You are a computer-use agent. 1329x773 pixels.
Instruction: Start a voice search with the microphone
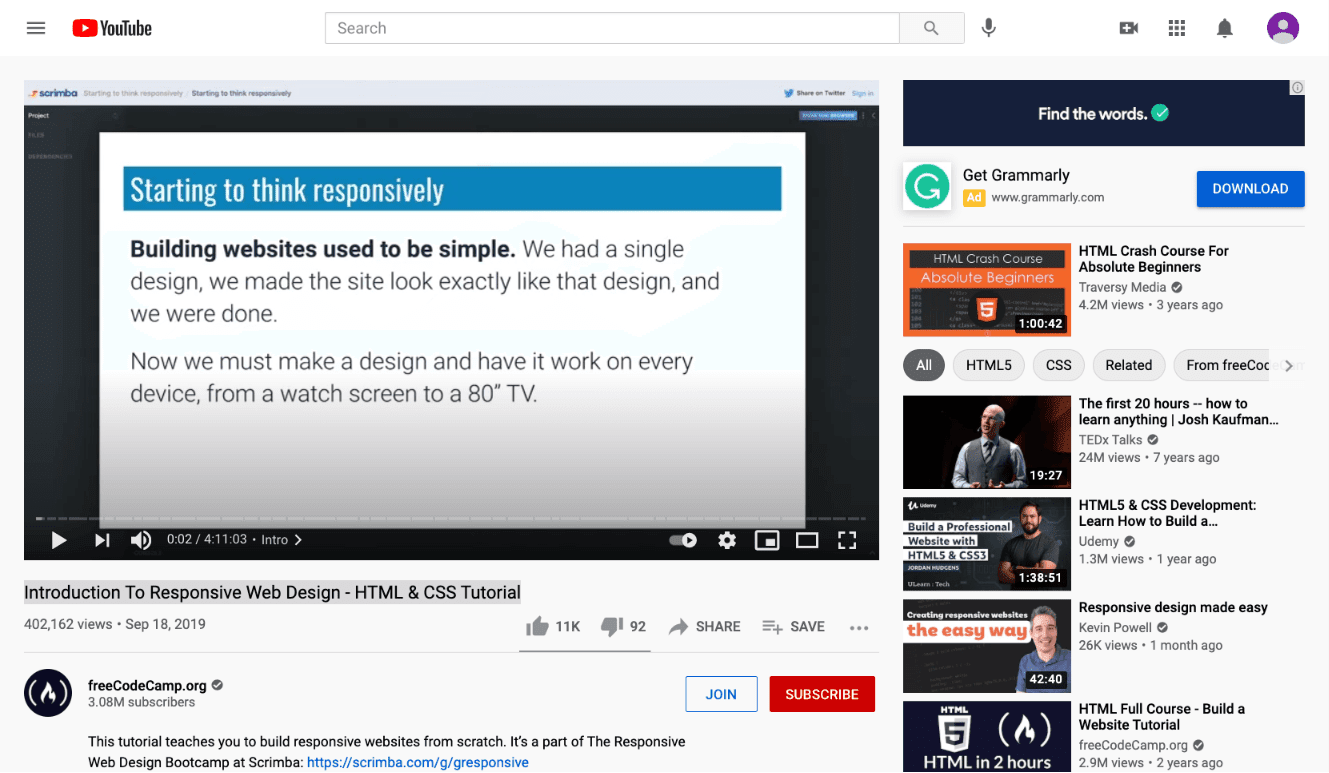(988, 27)
